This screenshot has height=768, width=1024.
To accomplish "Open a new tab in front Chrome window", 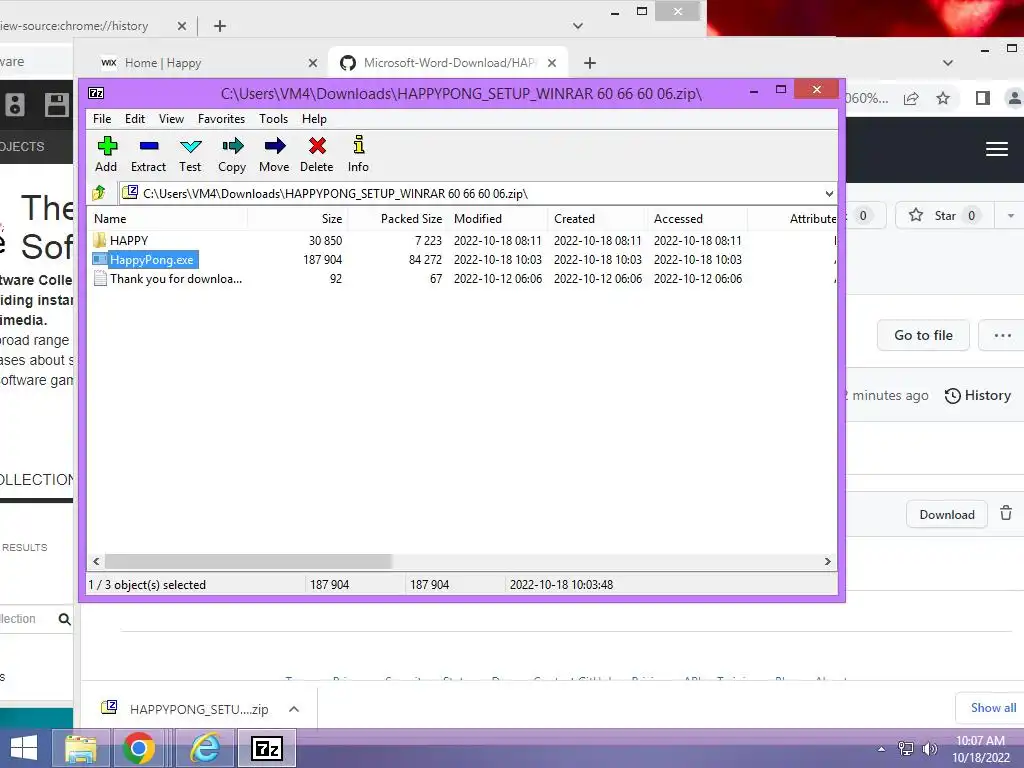I will 590,63.
